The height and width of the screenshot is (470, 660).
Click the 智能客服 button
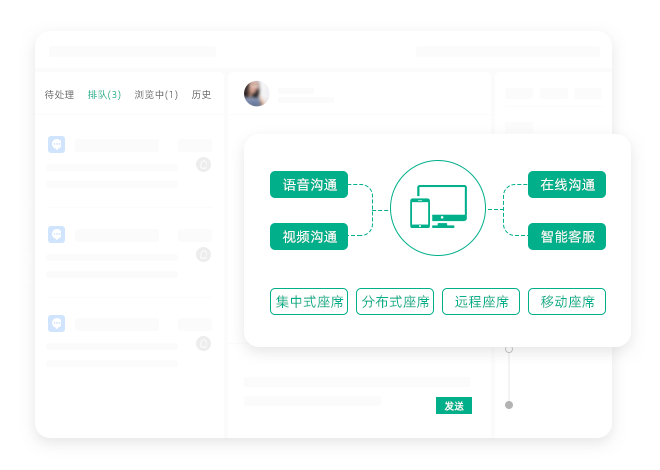click(567, 237)
